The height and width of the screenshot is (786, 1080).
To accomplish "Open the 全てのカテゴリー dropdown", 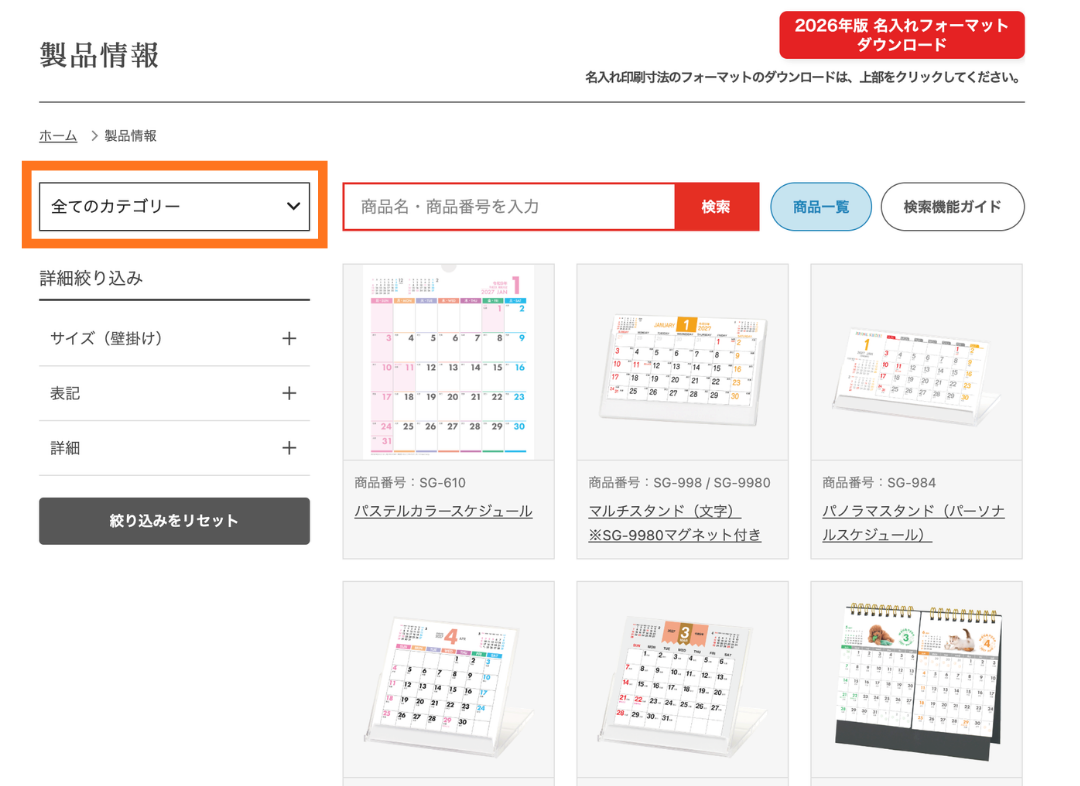I will pos(174,207).
